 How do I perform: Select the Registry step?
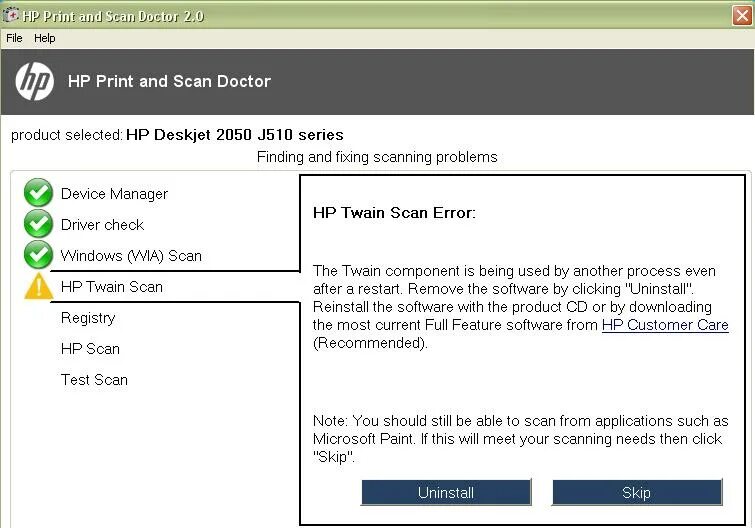point(88,318)
